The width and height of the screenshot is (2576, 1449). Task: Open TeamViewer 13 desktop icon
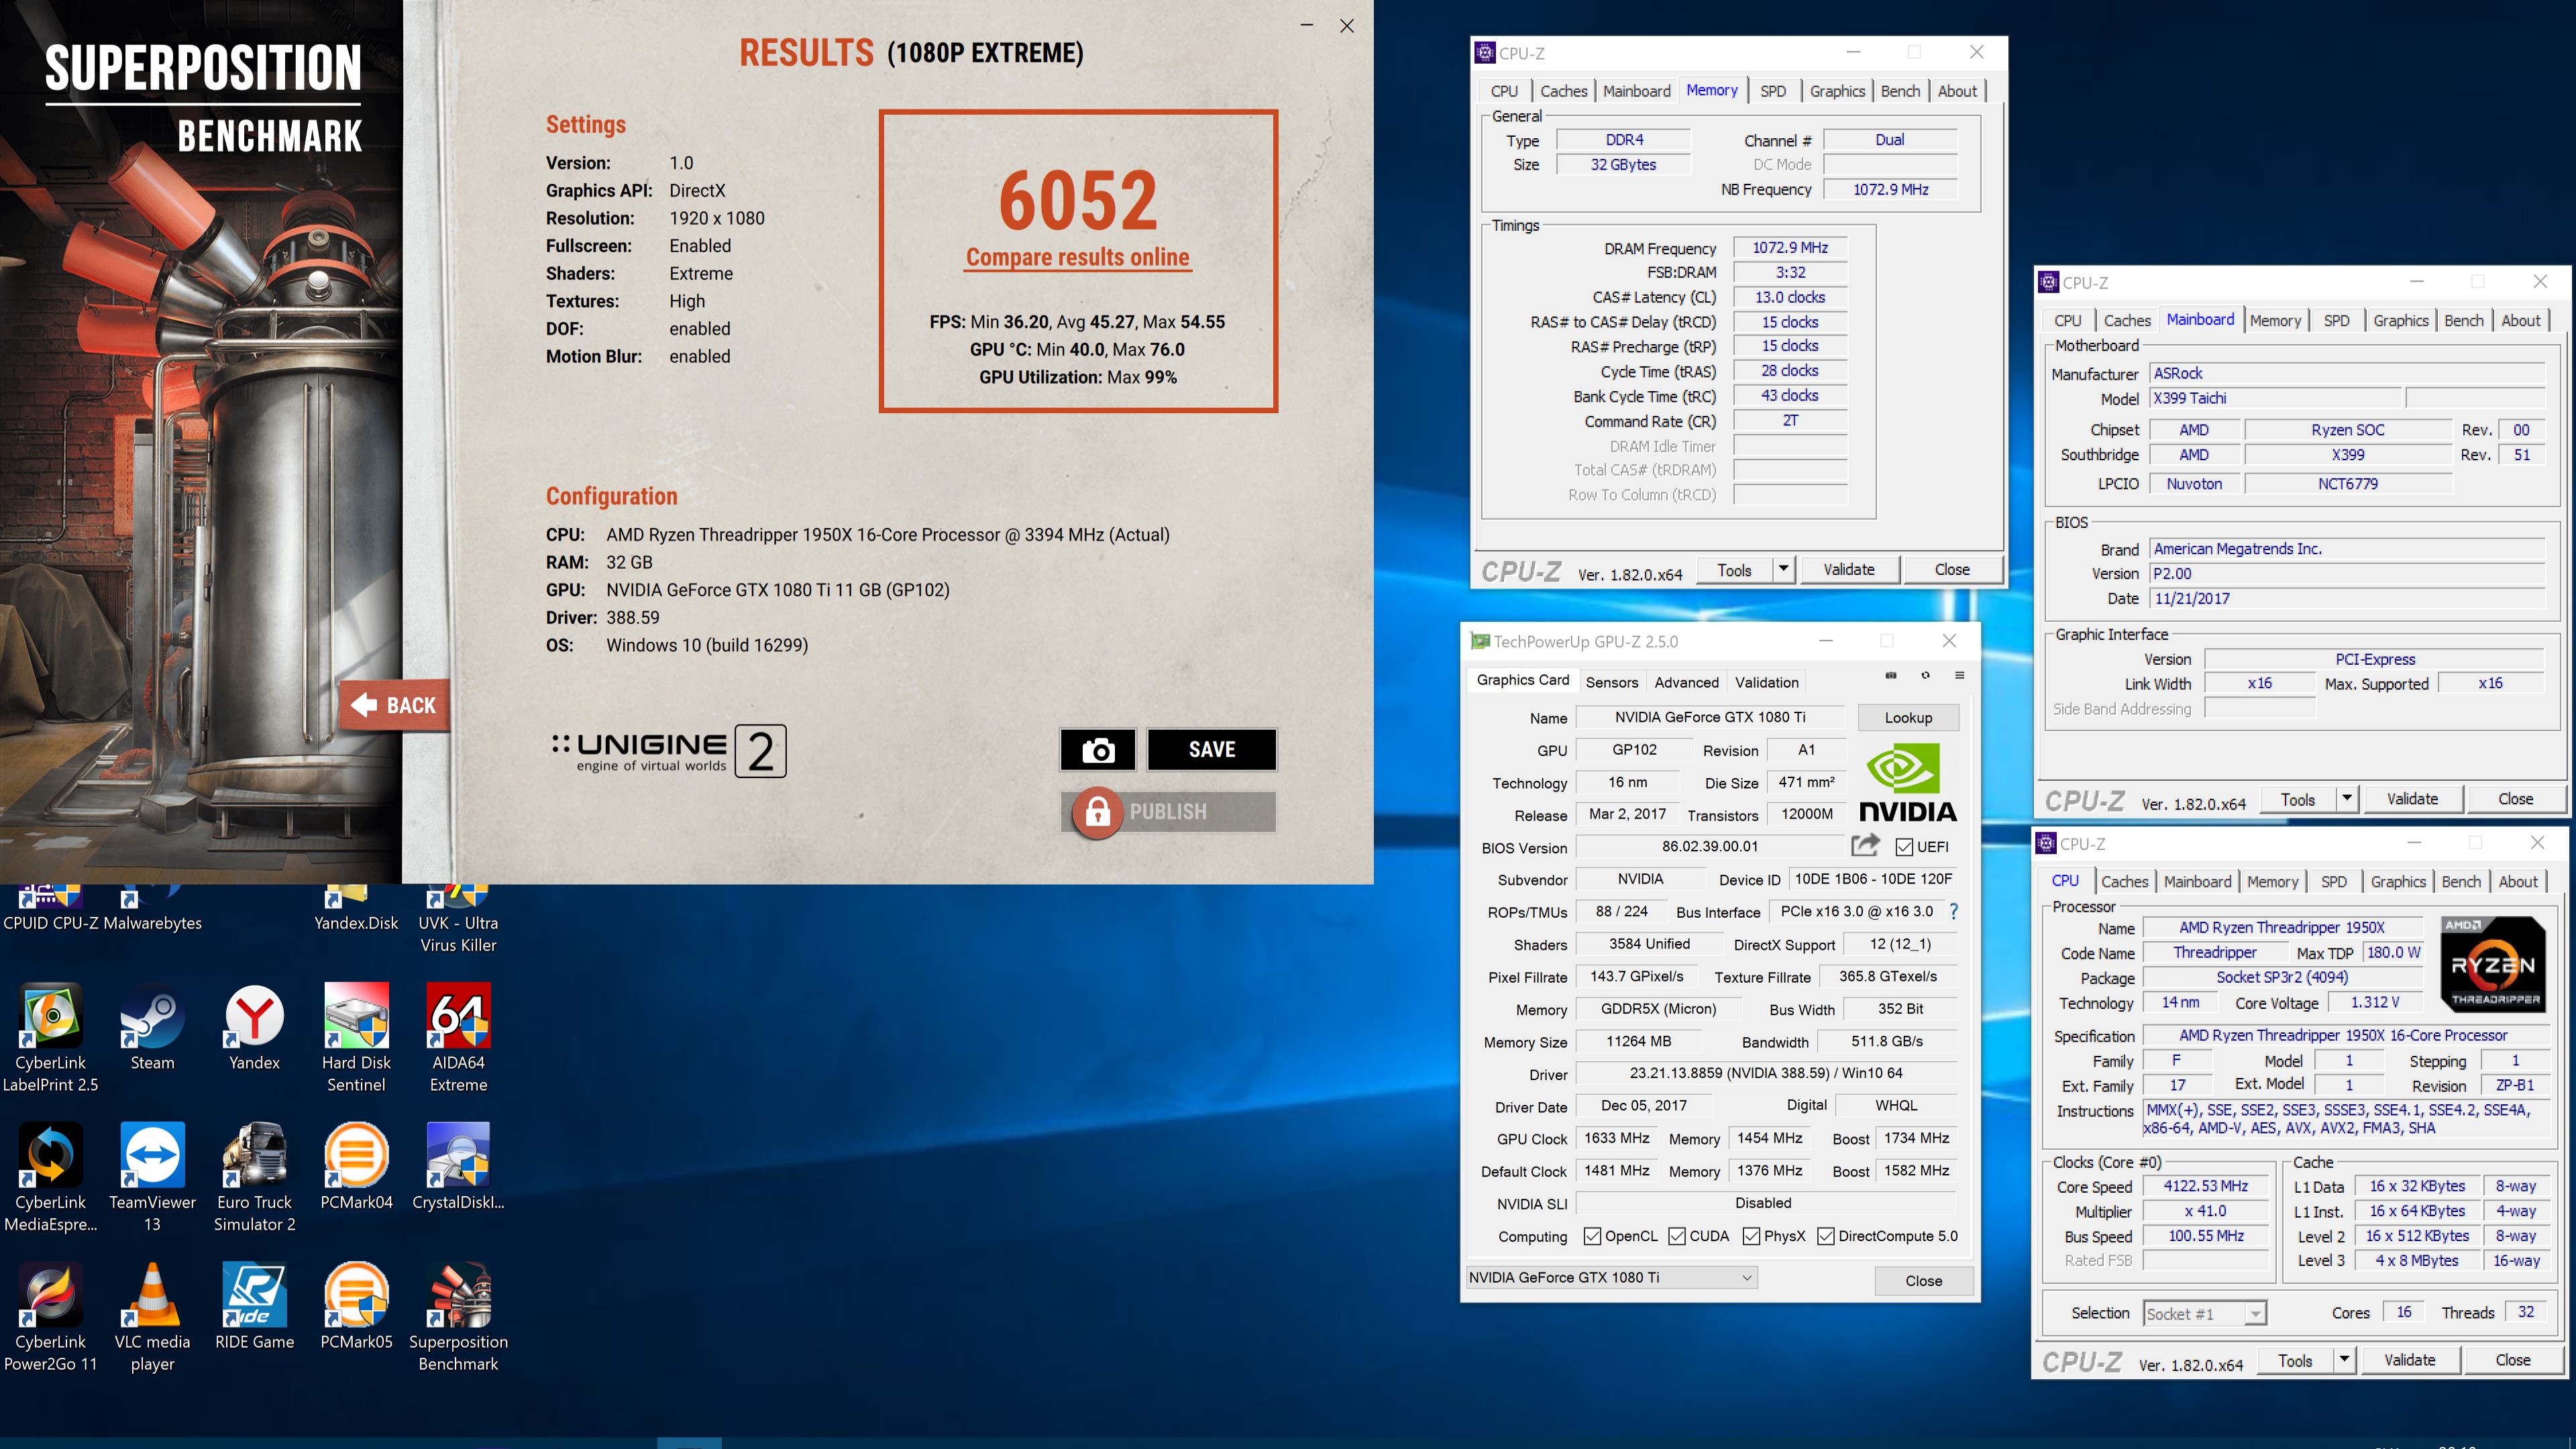pos(152,1178)
